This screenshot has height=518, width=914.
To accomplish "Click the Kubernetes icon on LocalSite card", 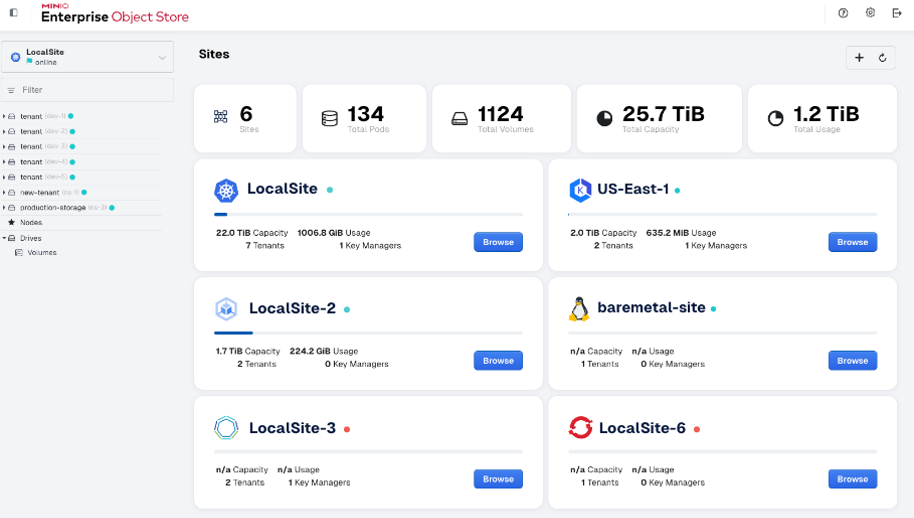I will pos(226,190).
